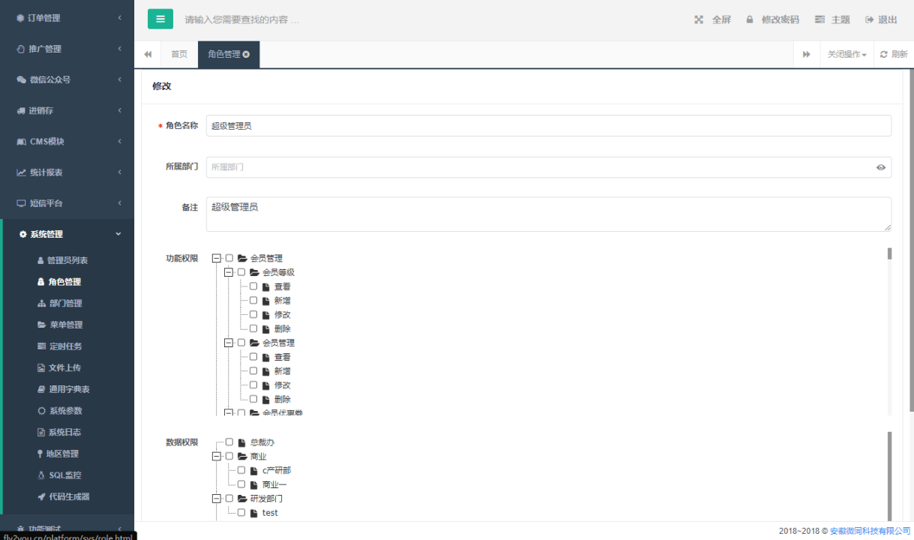
Task: Click the 系统参数 circle icon
Action: [41, 411]
